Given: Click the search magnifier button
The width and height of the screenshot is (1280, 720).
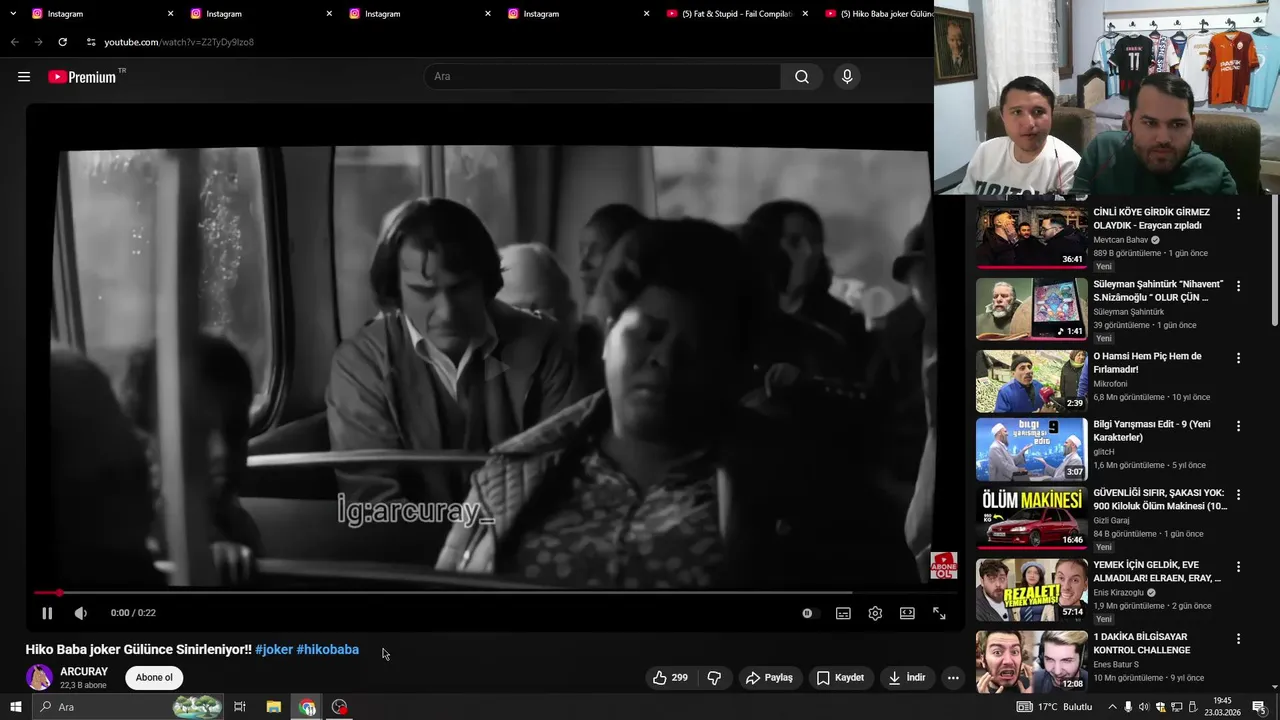Looking at the screenshot, I should point(802,77).
